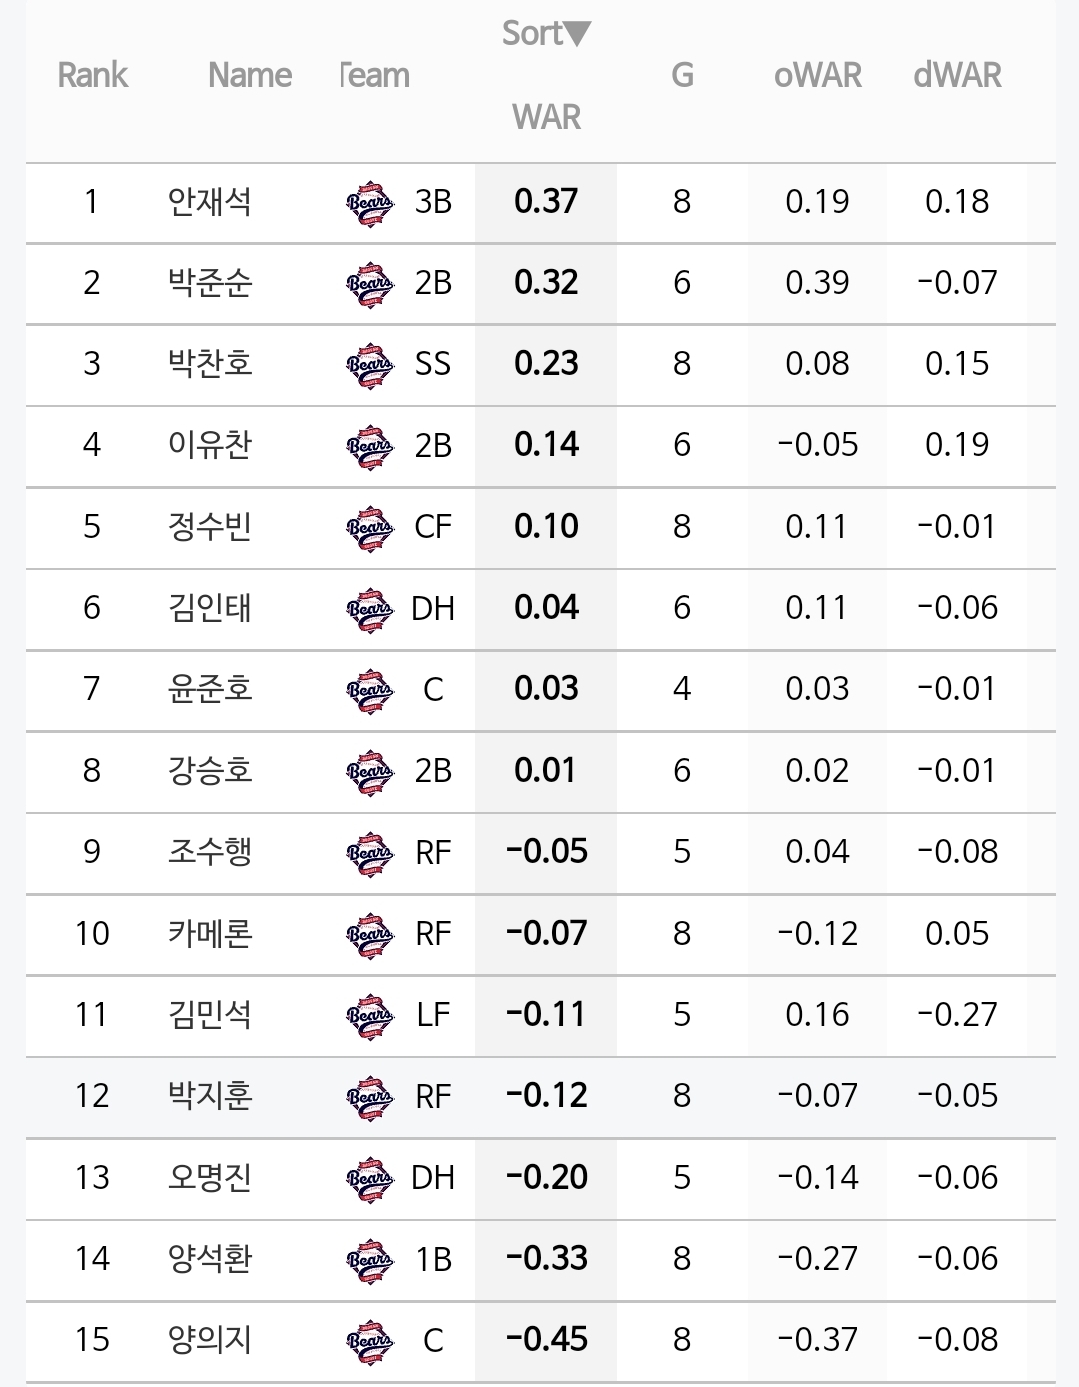Sort by G games column header
The height and width of the screenshot is (1387, 1079).
pos(682,75)
